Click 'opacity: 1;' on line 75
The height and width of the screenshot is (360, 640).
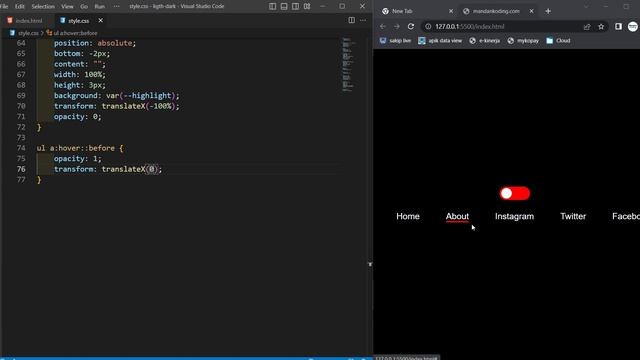pyautogui.click(x=78, y=159)
